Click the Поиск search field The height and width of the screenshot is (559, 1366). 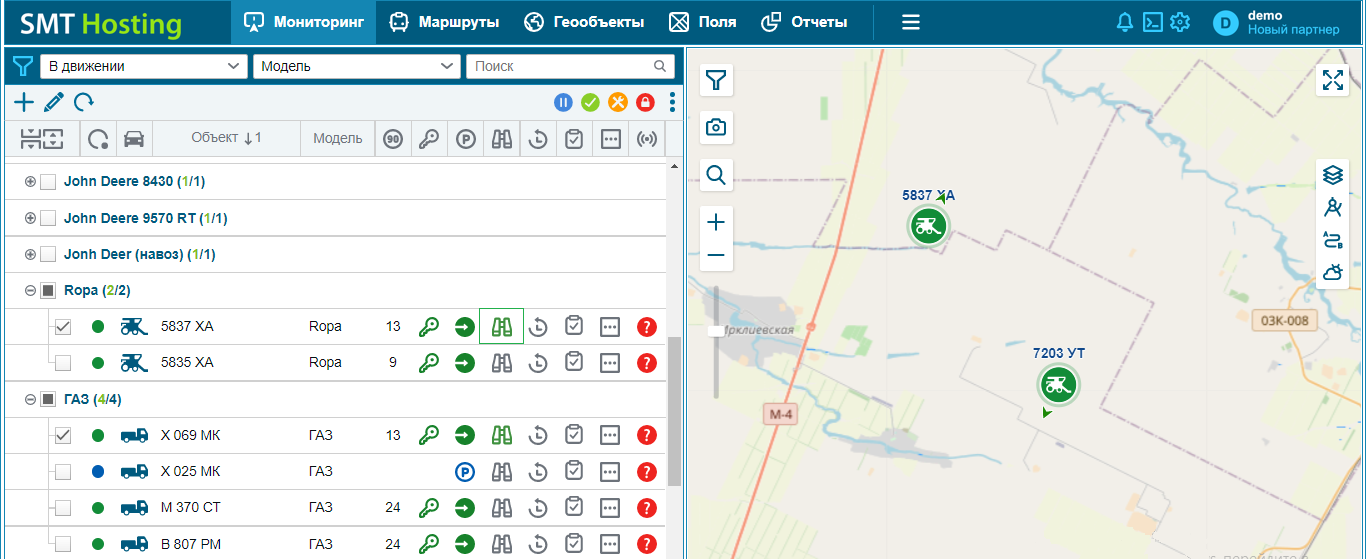coord(570,66)
